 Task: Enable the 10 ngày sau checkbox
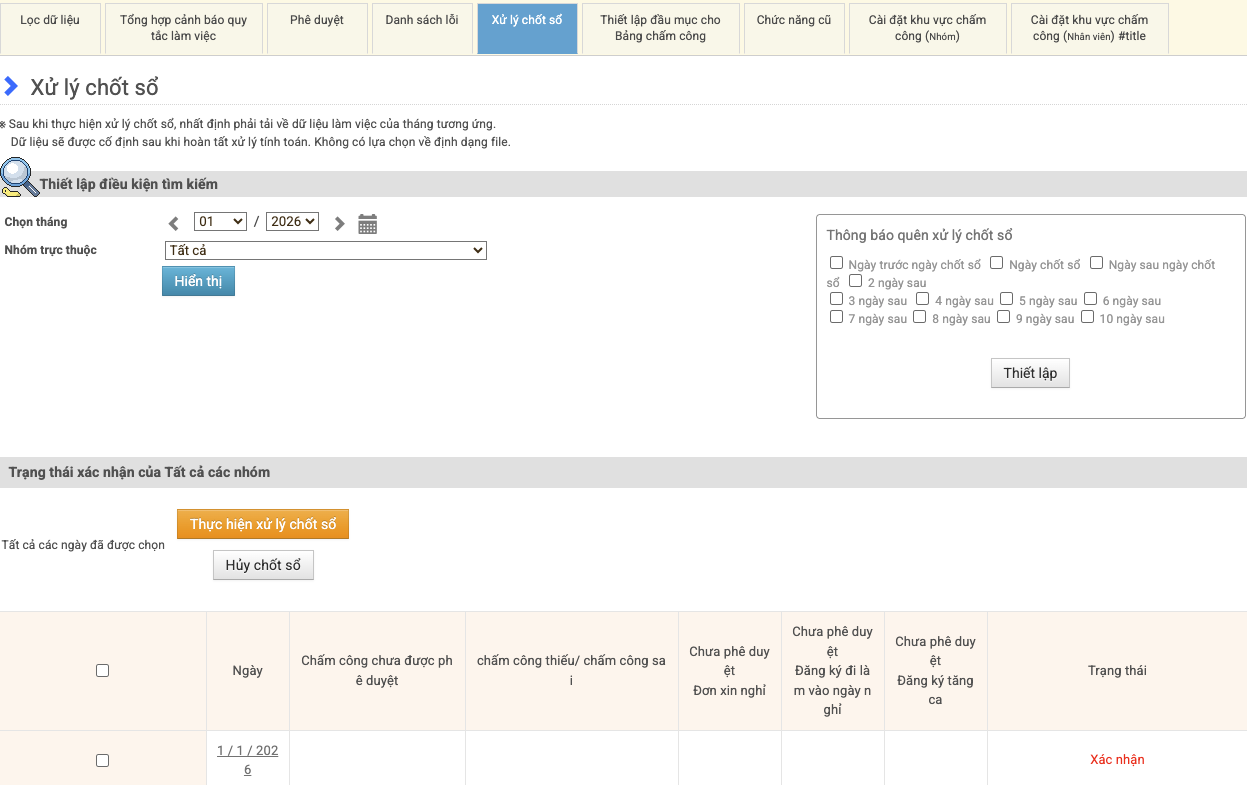click(x=1088, y=317)
